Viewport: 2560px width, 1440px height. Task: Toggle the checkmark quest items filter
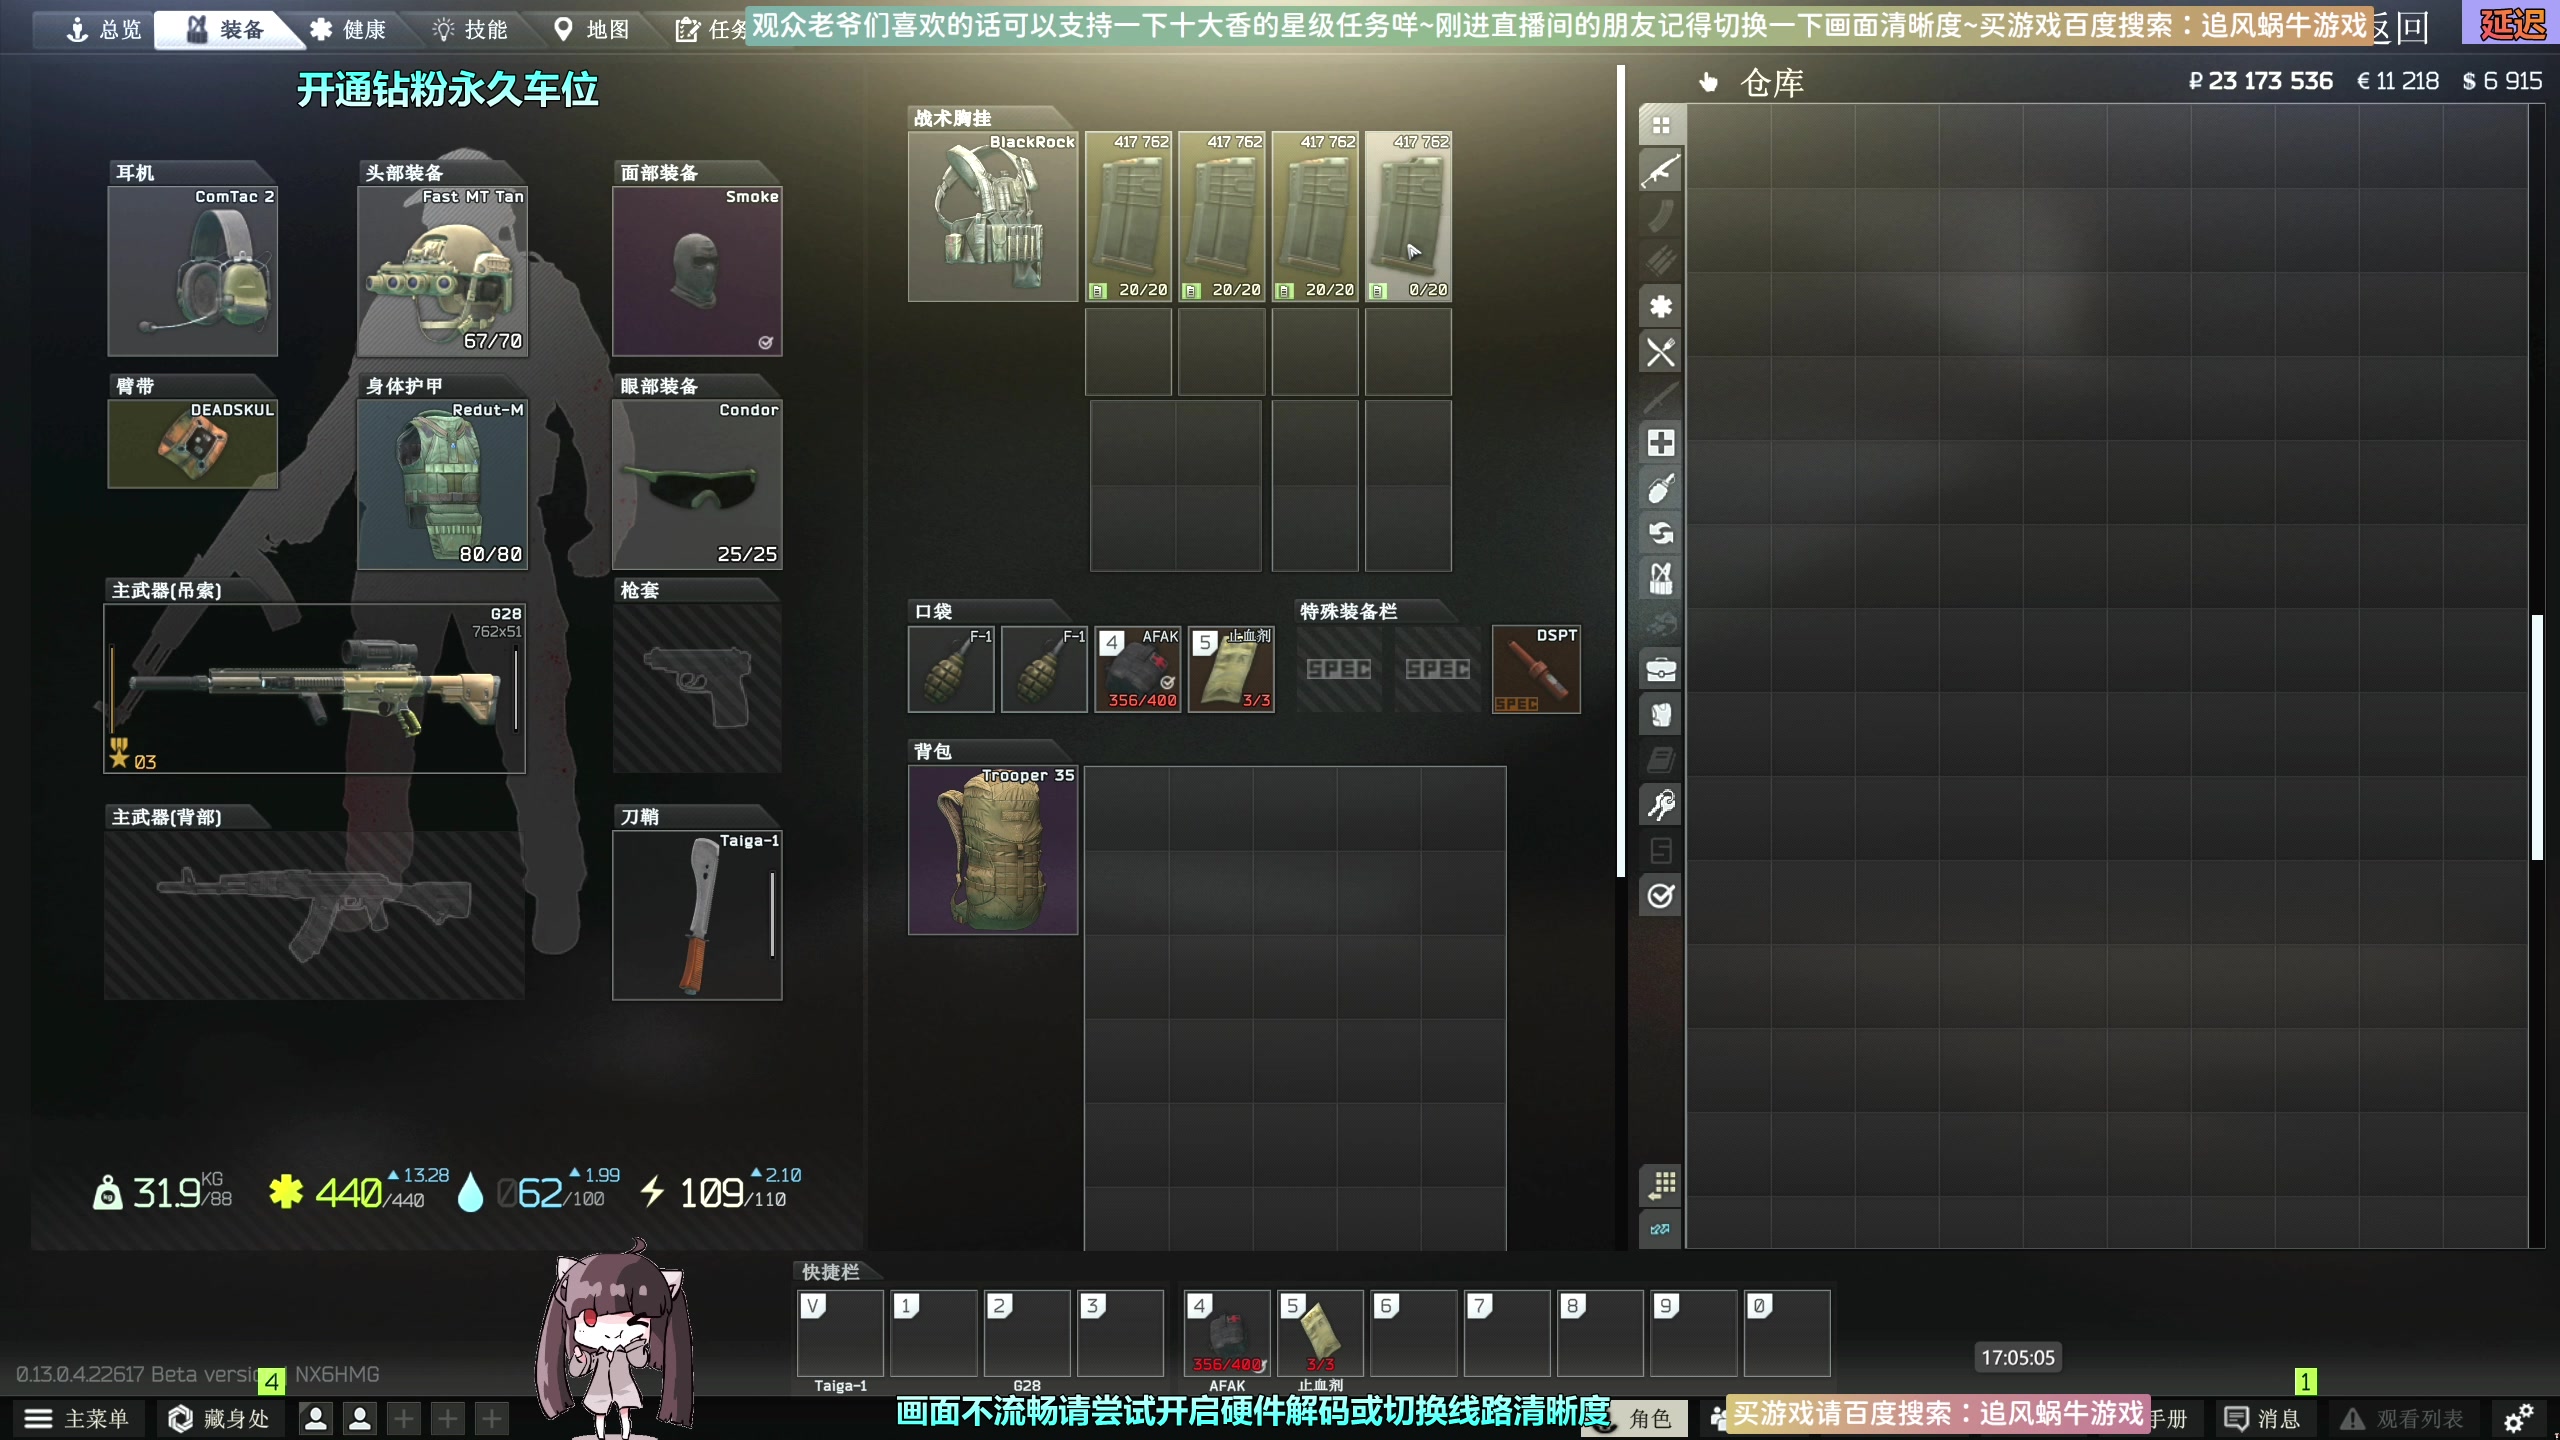click(1660, 896)
